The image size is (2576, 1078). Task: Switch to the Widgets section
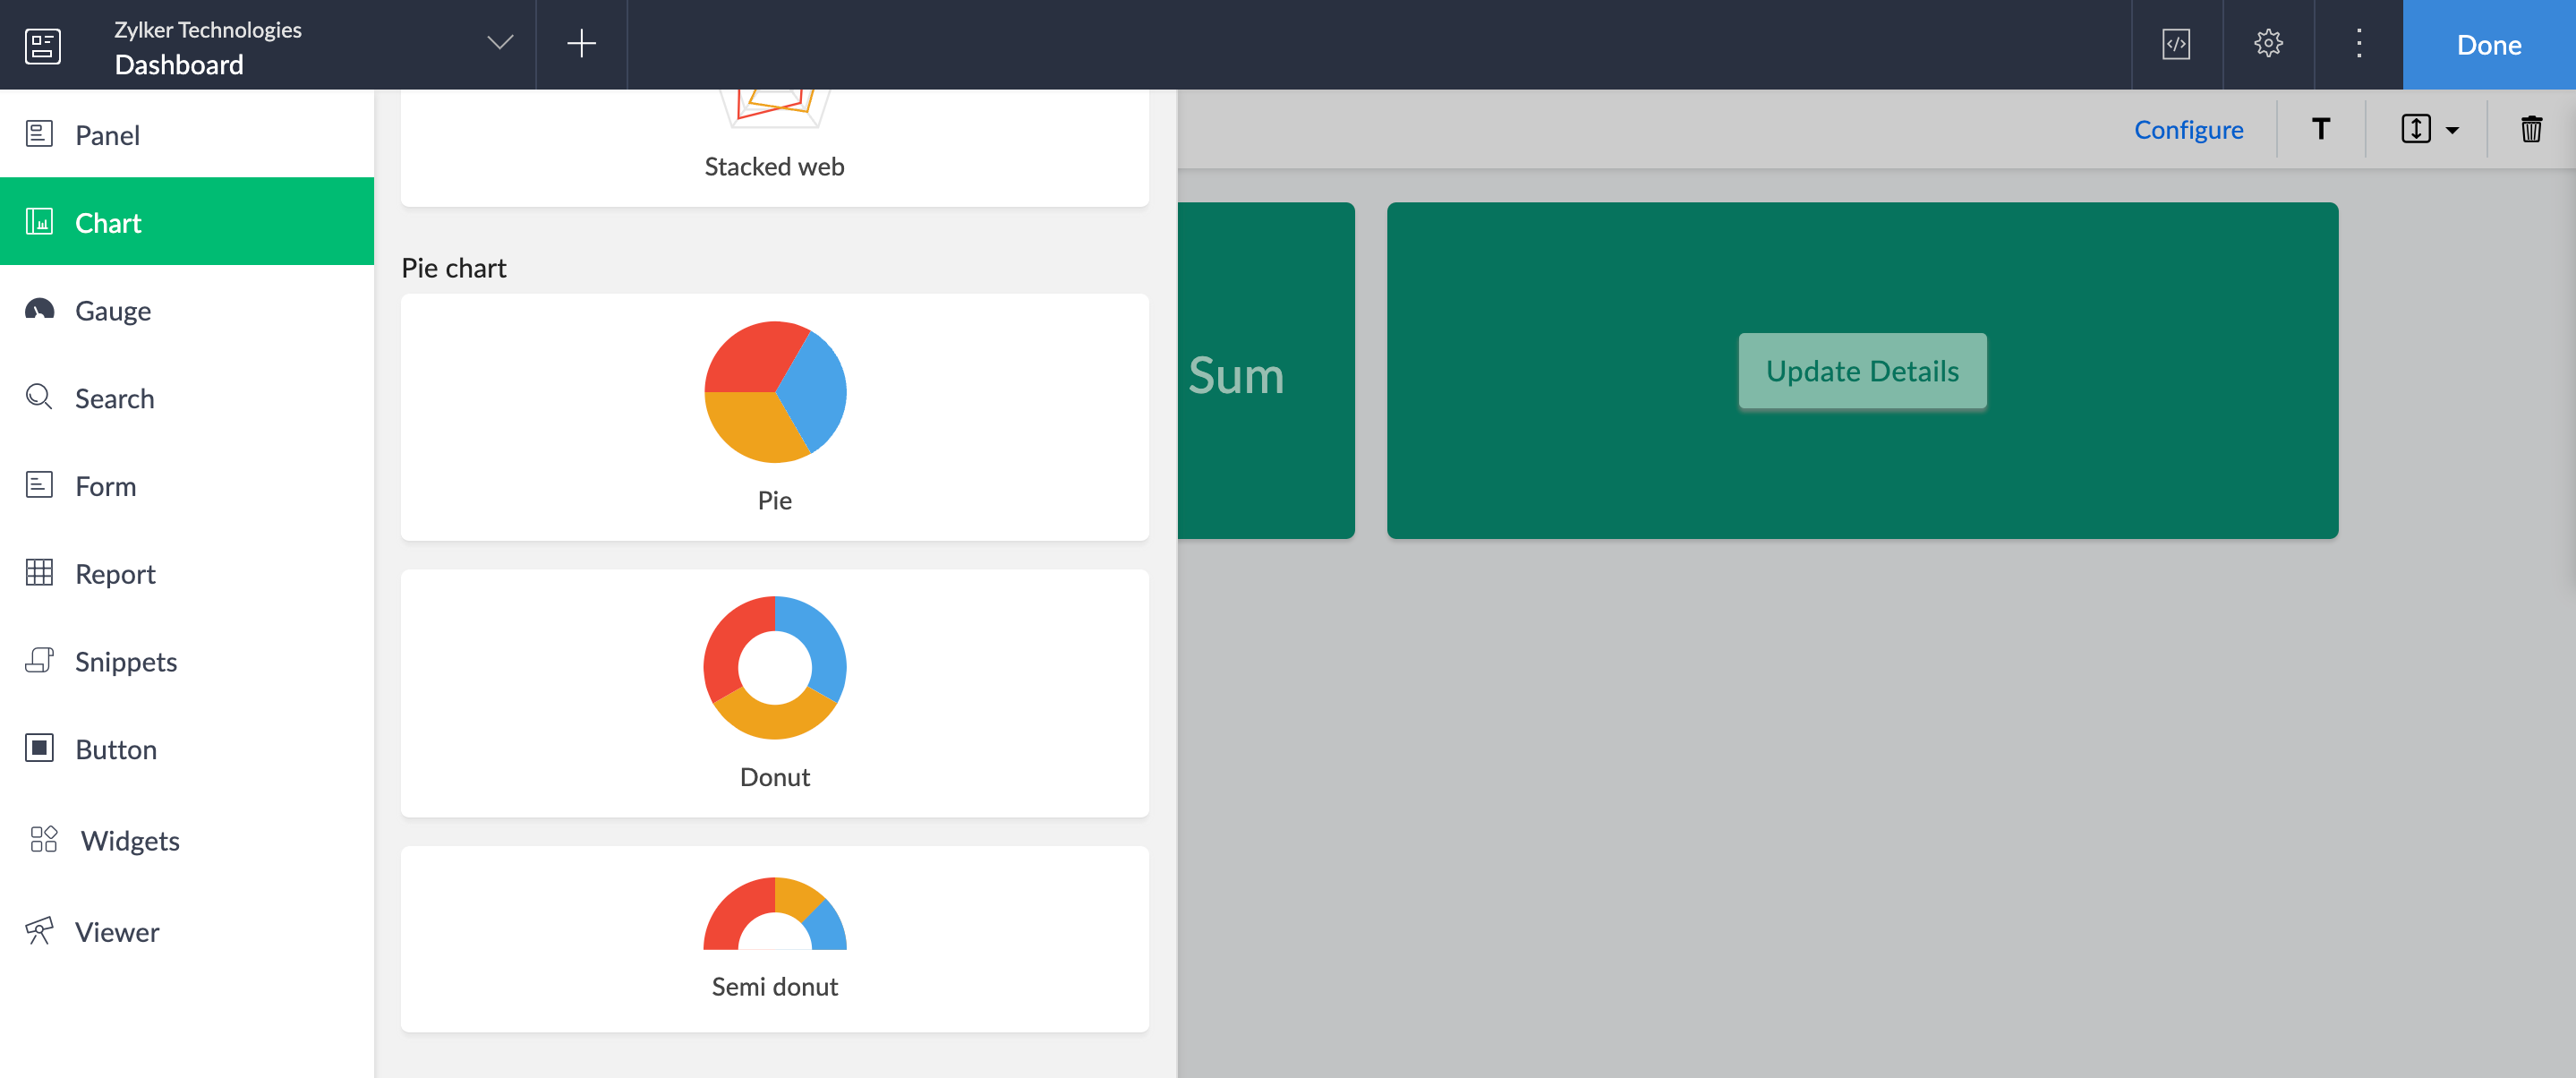tap(129, 839)
